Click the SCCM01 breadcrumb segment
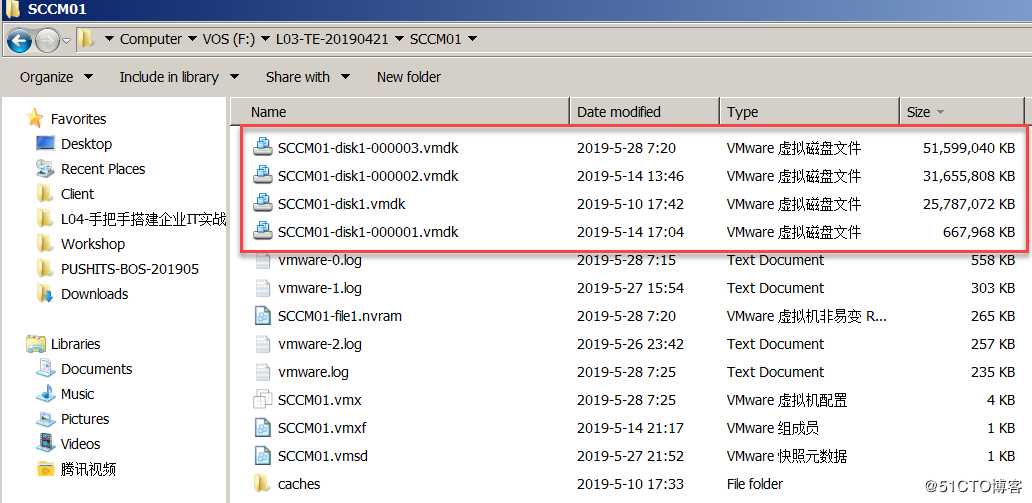The image size is (1032, 503). pyautogui.click(x=435, y=40)
